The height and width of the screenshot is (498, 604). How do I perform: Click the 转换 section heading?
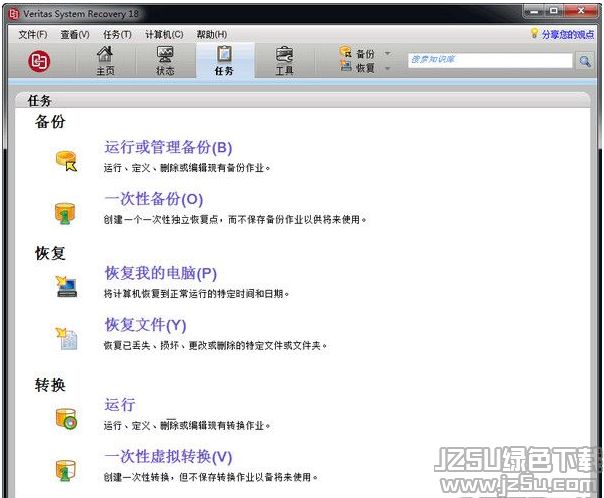[x=50, y=385]
